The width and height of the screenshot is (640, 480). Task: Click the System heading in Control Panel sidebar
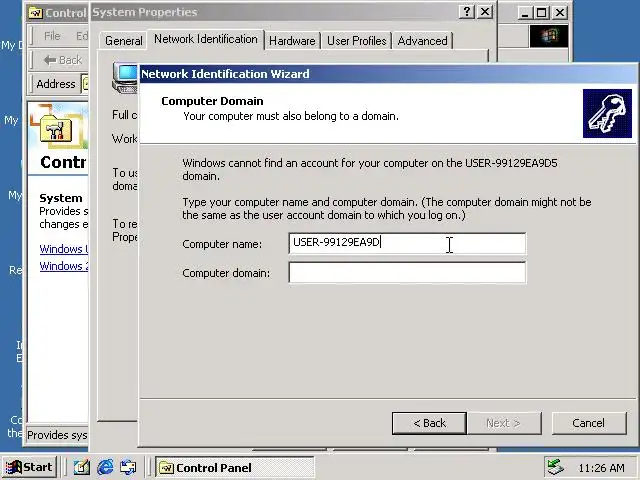61,198
